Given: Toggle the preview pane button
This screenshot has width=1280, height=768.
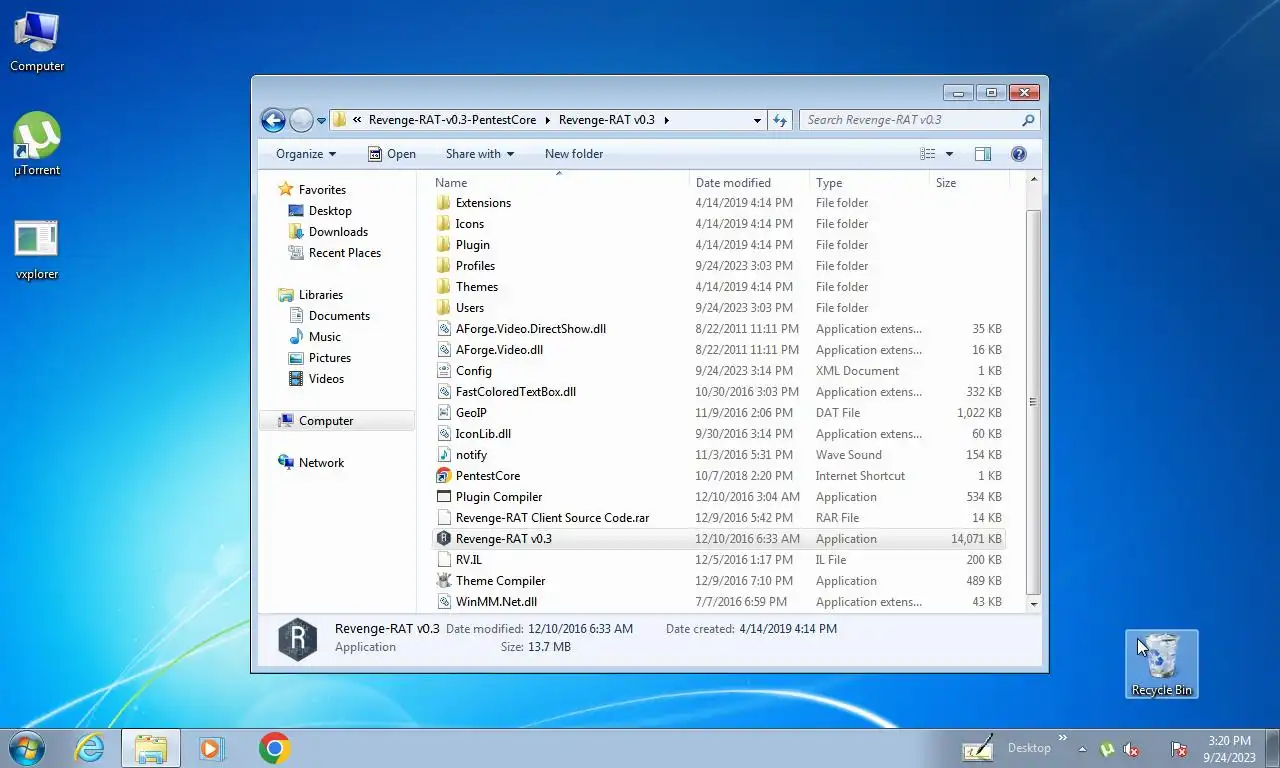Looking at the screenshot, I should point(983,154).
